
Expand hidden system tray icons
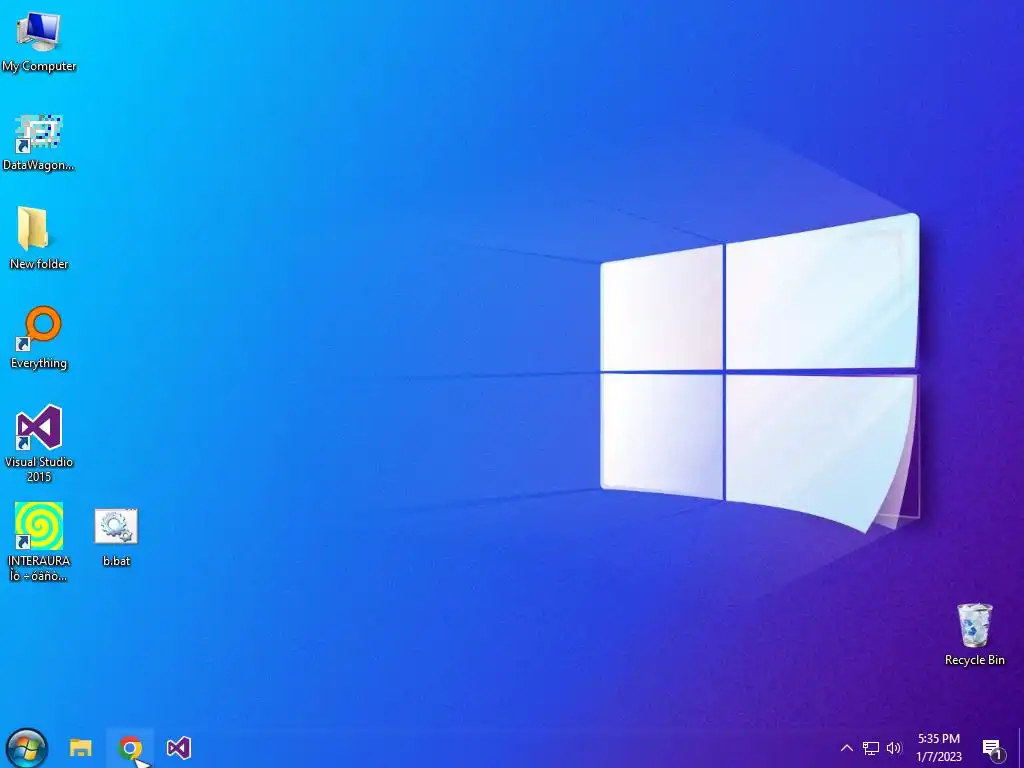click(x=846, y=748)
